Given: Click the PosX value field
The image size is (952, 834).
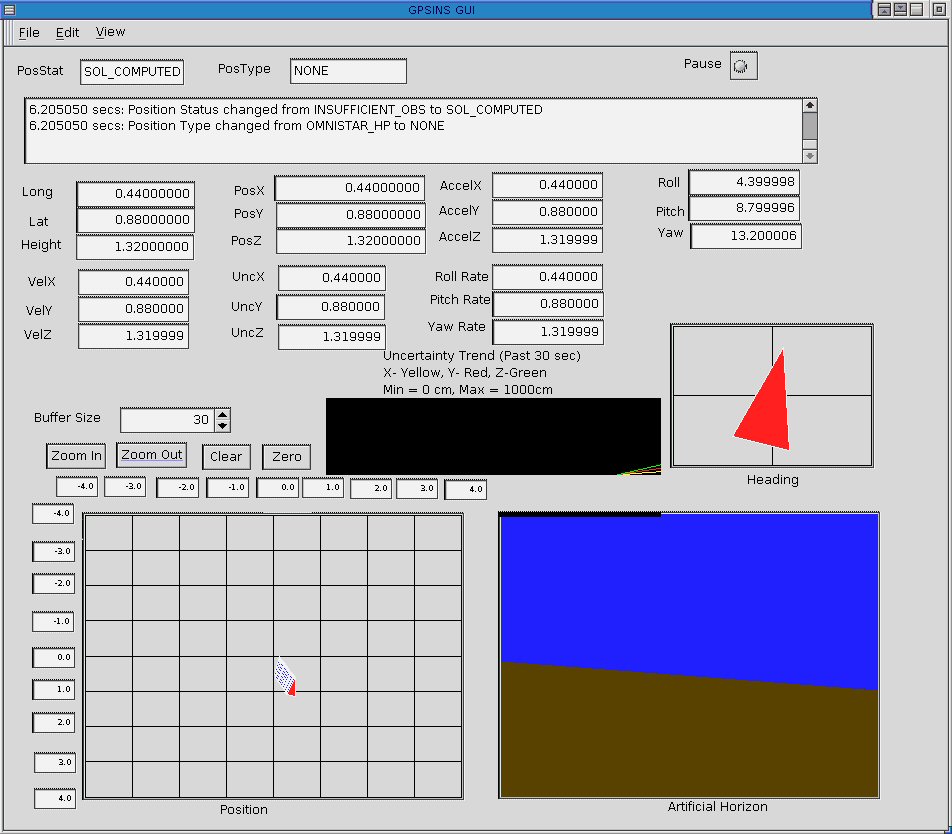Looking at the screenshot, I should (350, 188).
